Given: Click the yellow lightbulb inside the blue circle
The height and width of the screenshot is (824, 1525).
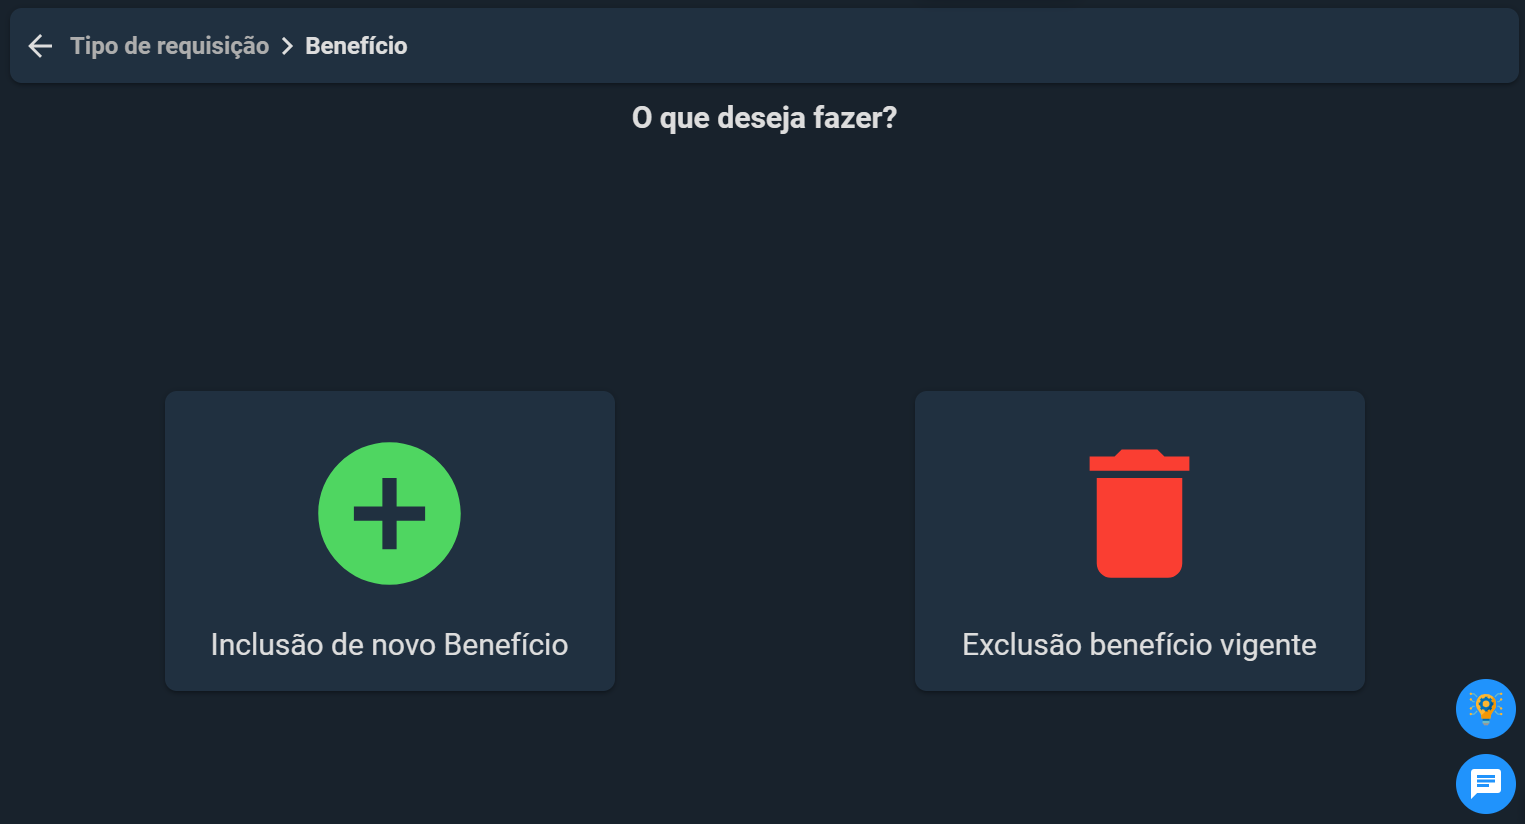Looking at the screenshot, I should tap(1486, 707).
